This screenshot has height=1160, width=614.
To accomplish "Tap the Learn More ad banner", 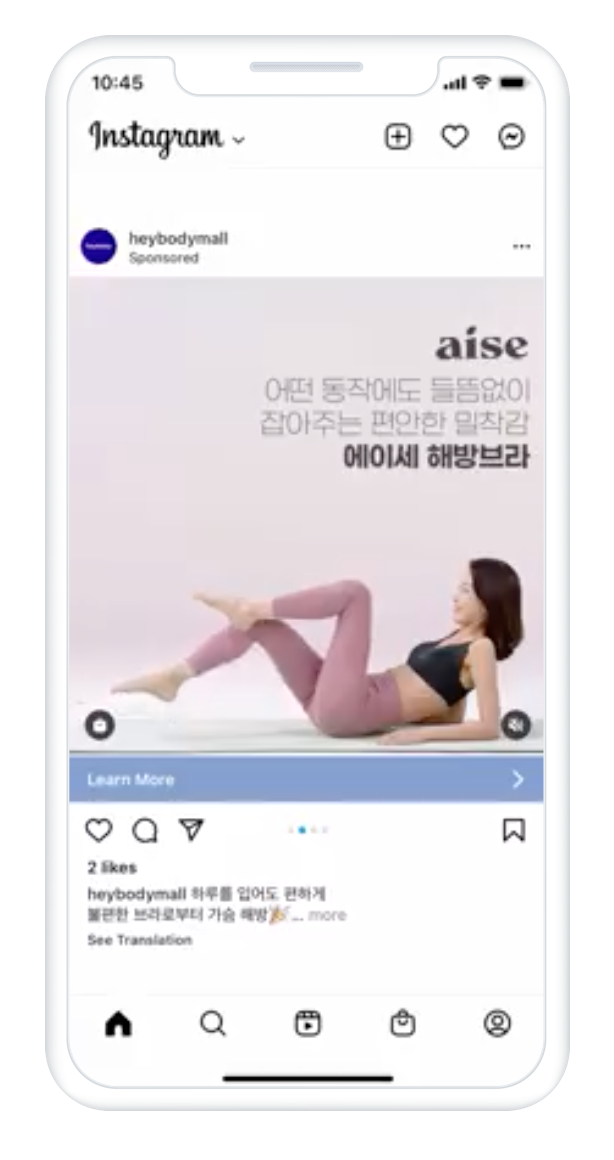I will (x=306, y=779).
